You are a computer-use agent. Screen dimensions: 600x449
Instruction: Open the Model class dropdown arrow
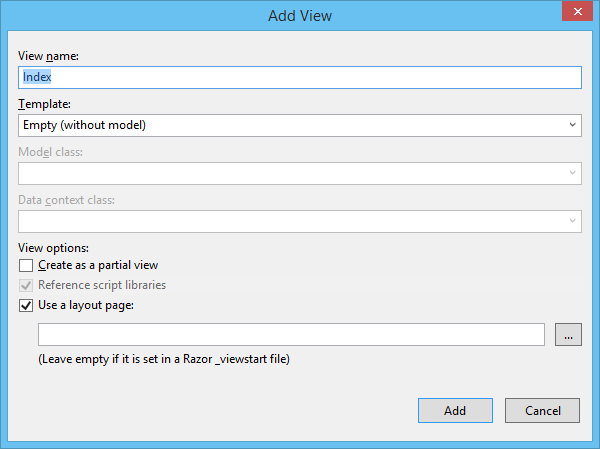[573, 173]
